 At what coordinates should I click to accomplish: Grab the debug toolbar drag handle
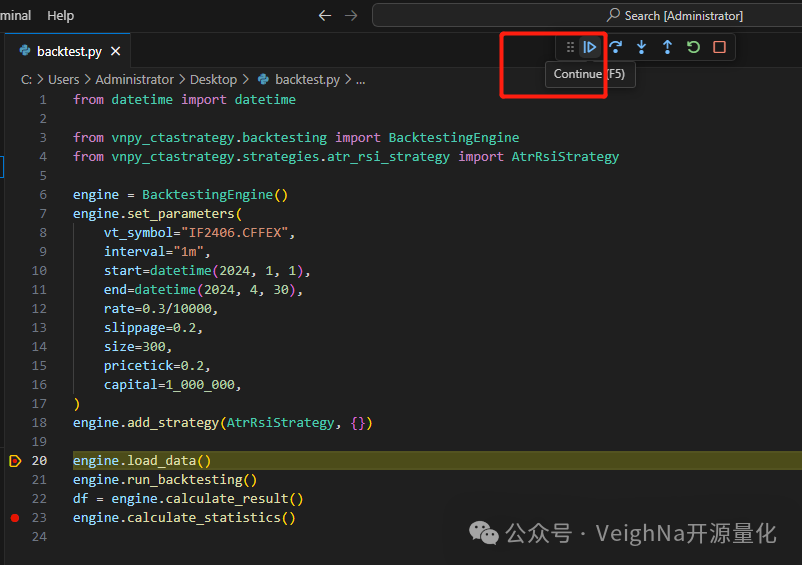[x=570, y=47]
